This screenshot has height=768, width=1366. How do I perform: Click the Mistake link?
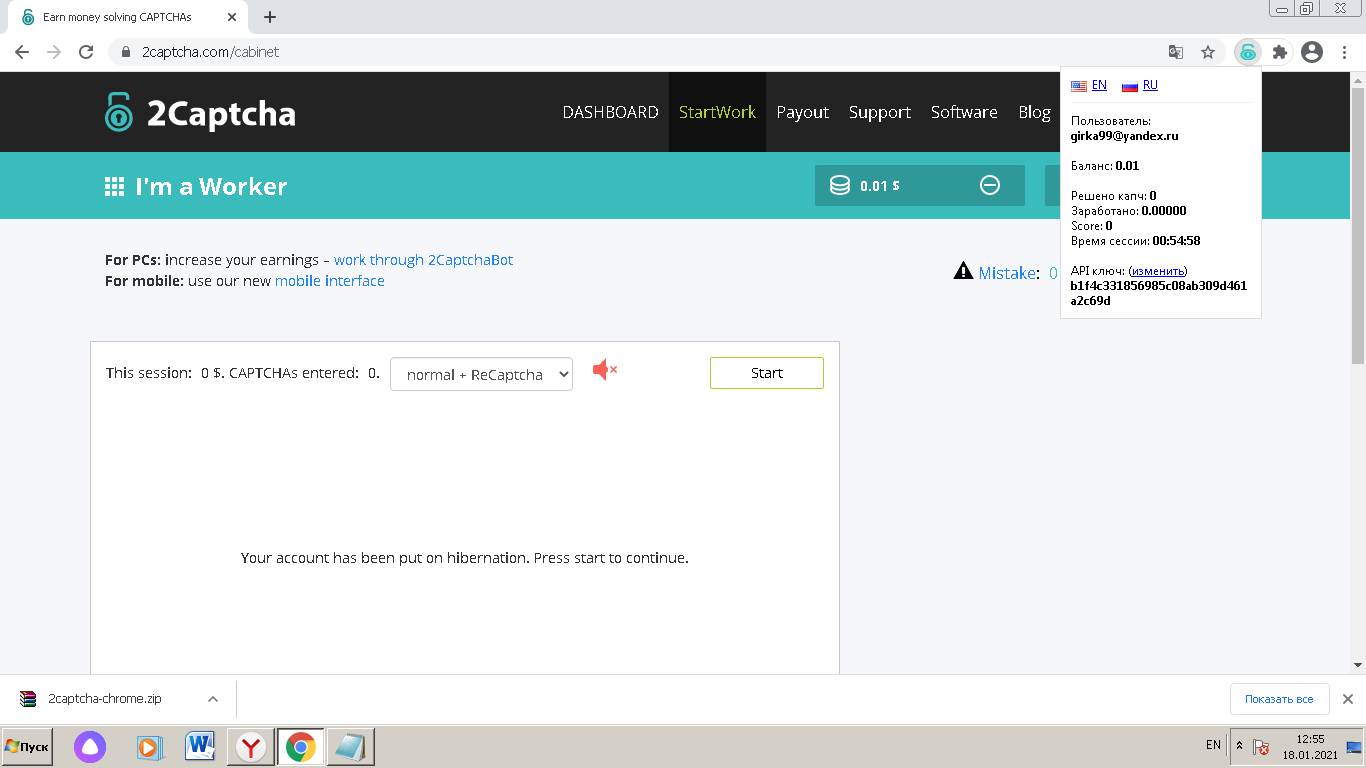[x=1008, y=273]
